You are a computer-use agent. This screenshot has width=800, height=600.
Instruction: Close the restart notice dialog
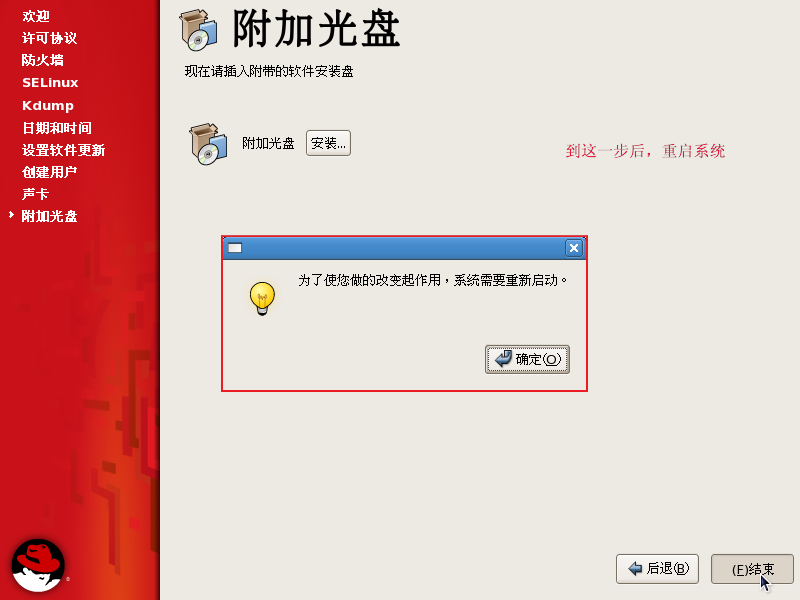click(573, 248)
